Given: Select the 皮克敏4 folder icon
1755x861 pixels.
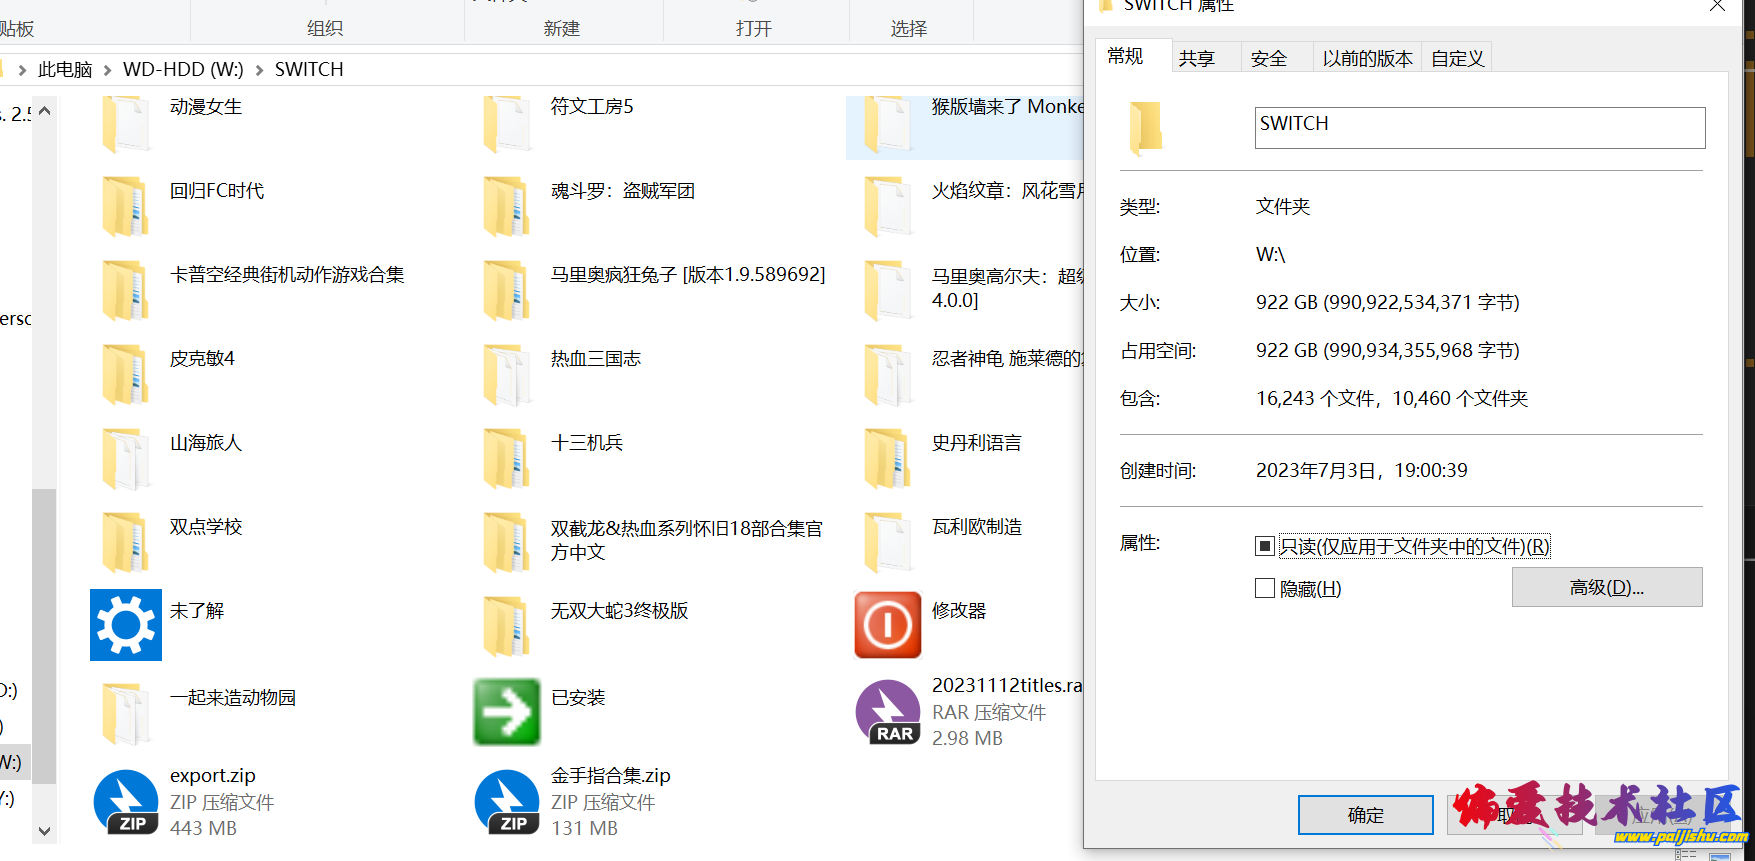Looking at the screenshot, I should point(126,374).
